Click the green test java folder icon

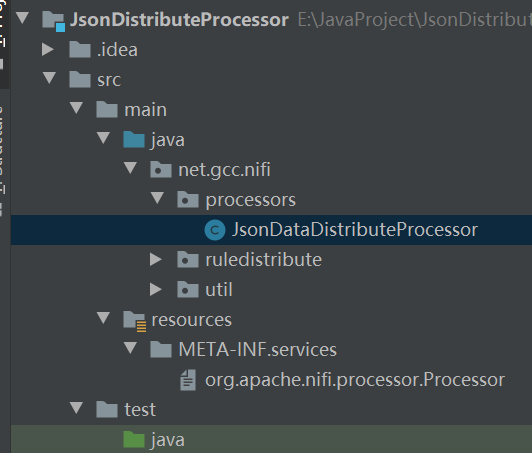134,439
